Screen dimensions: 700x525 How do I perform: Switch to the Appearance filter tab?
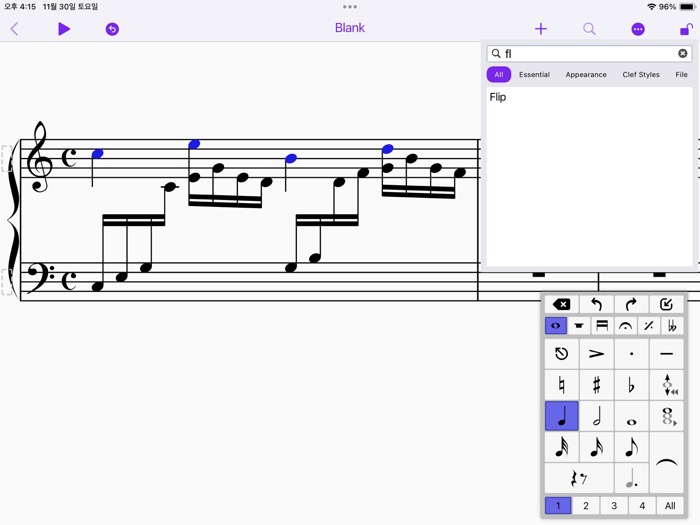pyautogui.click(x=586, y=75)
